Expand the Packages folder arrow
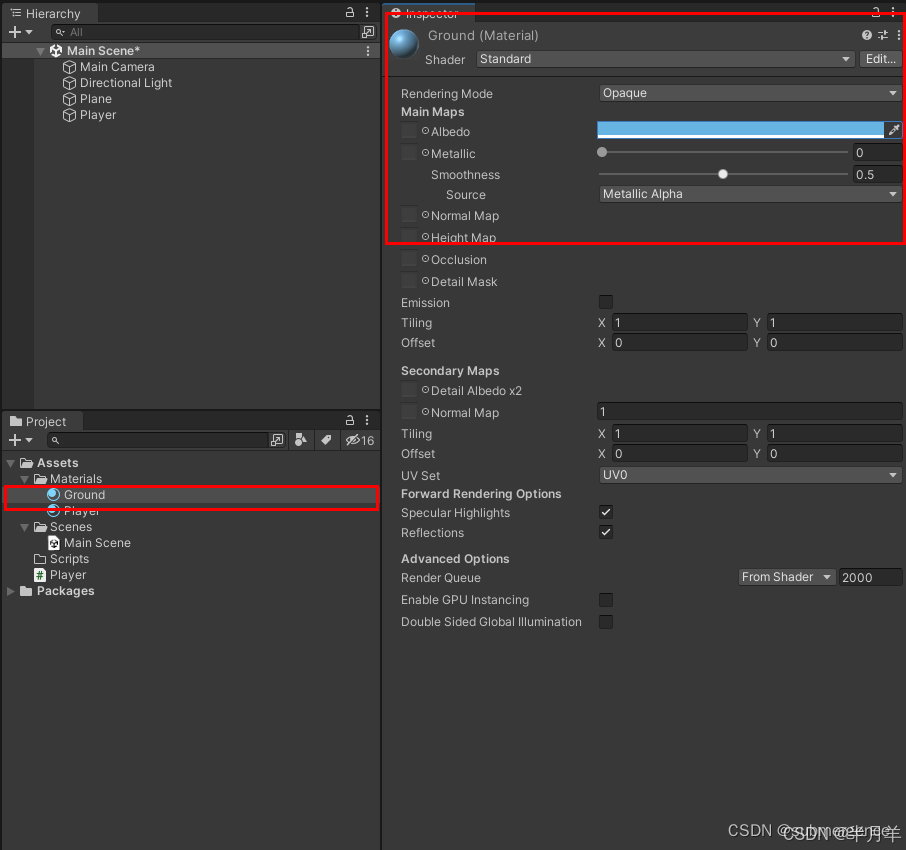906x850 pixels. click(x=10, y=591)
